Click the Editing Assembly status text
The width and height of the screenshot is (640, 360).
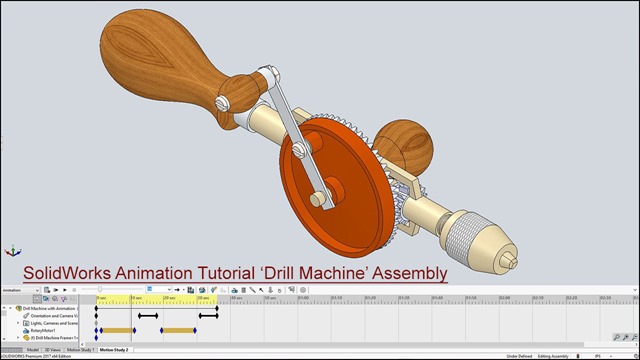point(553,356)
